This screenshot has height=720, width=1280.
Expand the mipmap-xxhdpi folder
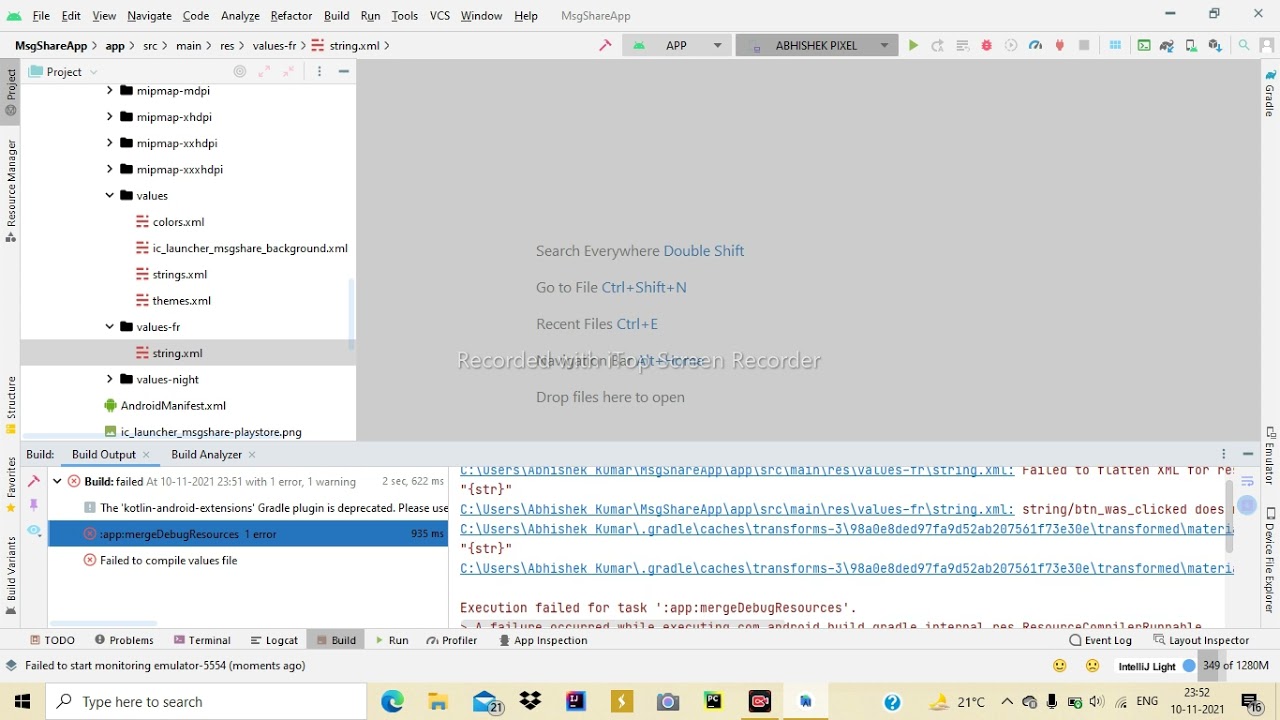tap(109, 143)
